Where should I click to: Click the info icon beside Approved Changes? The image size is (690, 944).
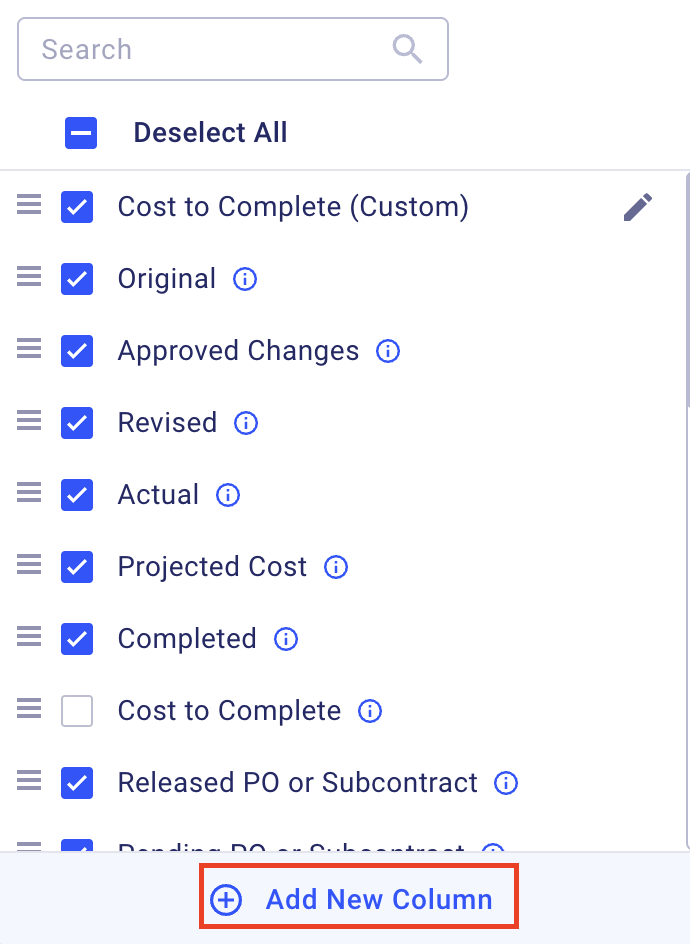tap(387, 351)
